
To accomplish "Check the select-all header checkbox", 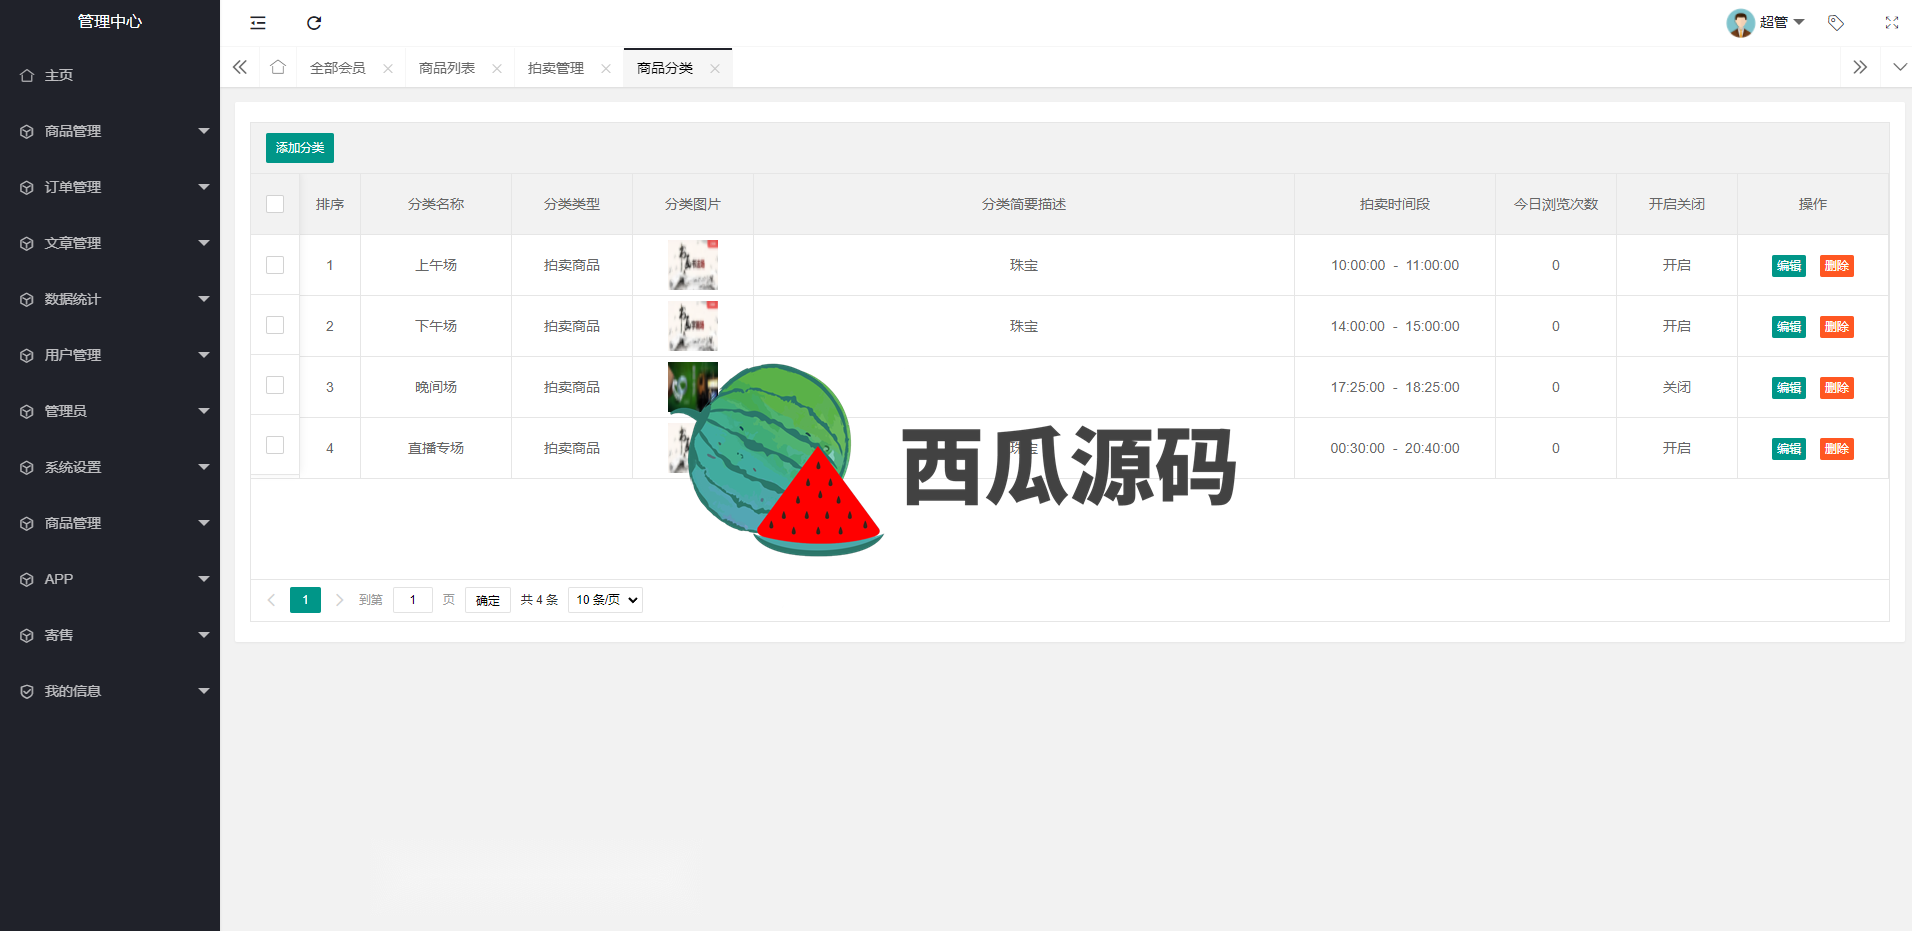I will [275, 204].
